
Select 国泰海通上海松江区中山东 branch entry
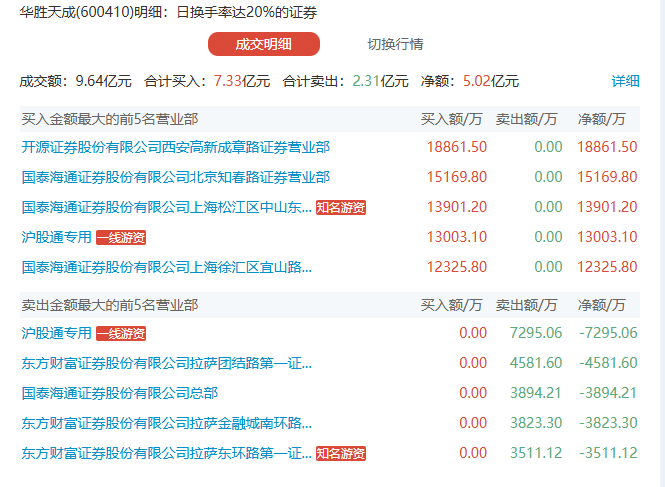pos(166,207)
